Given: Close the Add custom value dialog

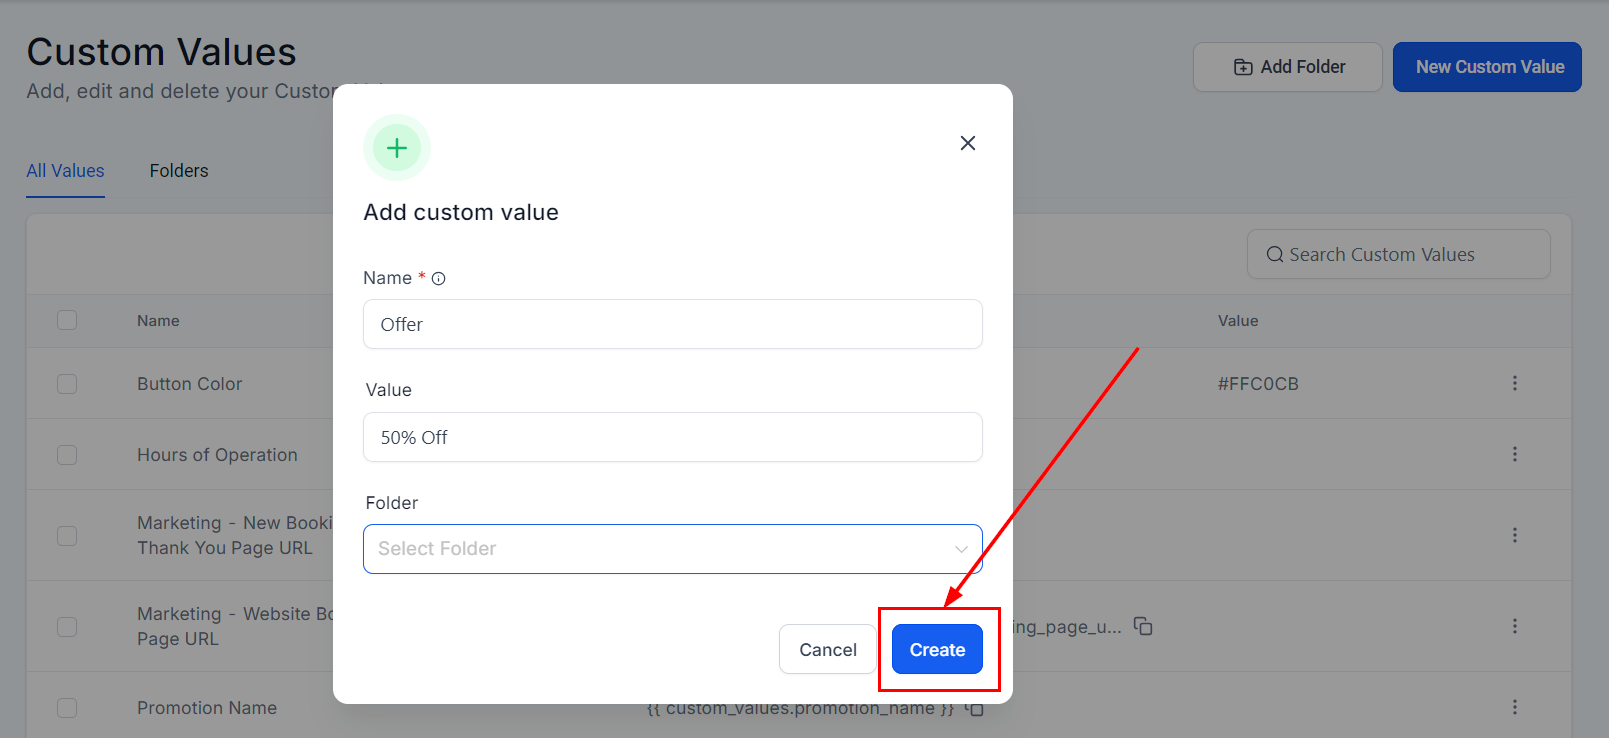Looking at the screenshot, I should pyautogui.click(x=967, y=143).
